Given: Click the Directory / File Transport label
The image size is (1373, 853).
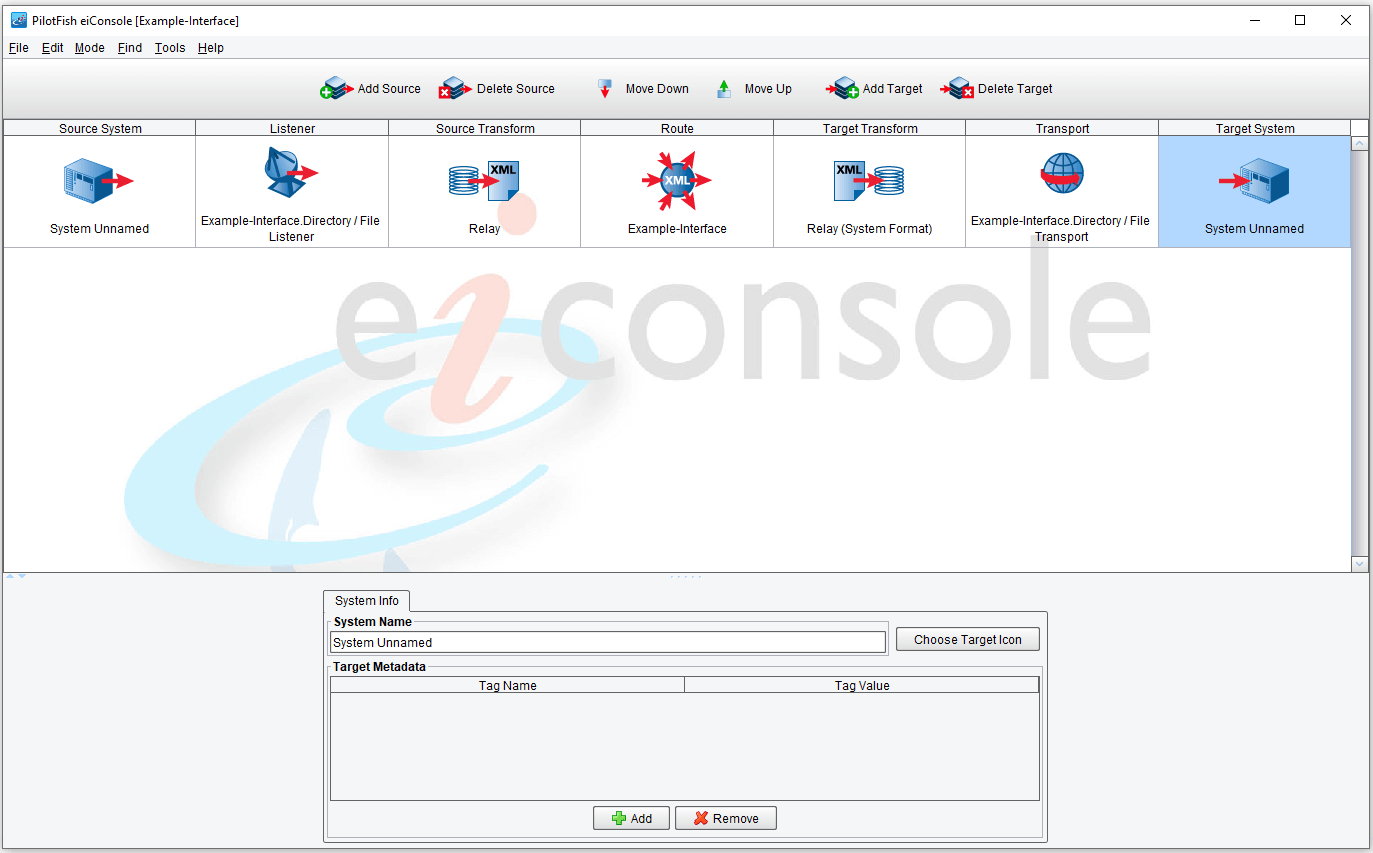Looking at the screenshot, I should coord(1060,229).
